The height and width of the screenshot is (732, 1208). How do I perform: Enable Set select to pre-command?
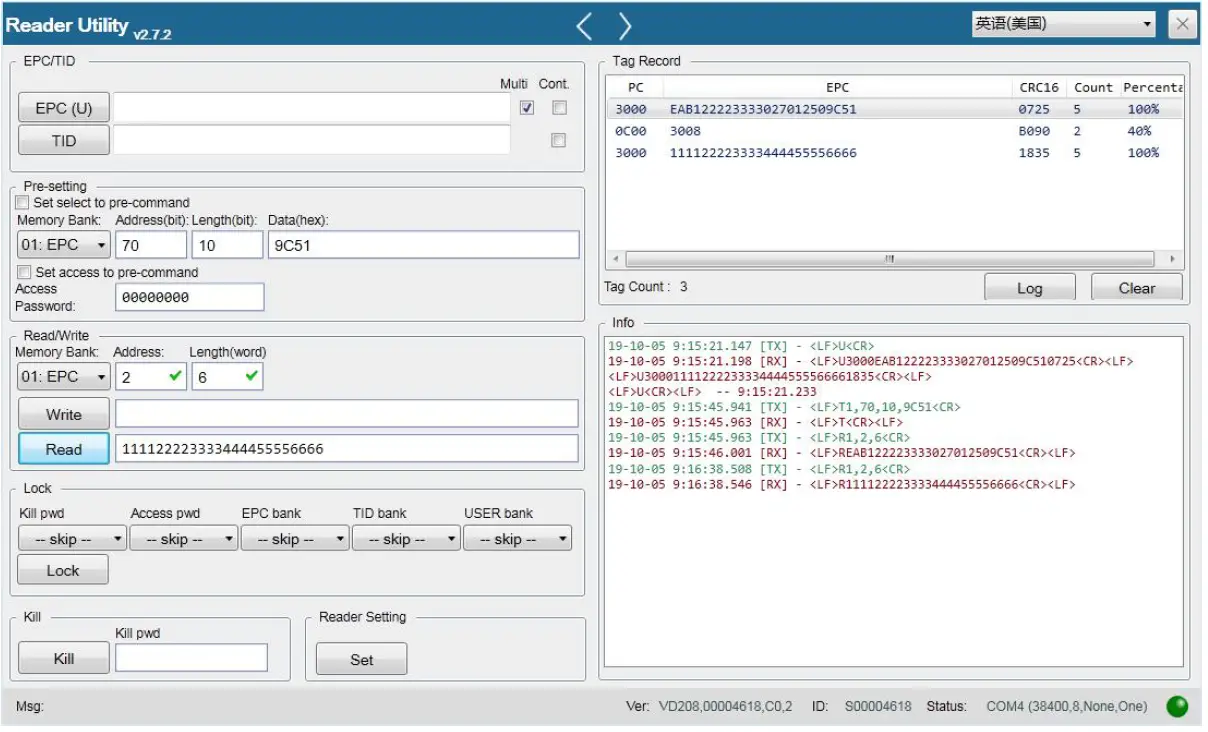[23, 202]
